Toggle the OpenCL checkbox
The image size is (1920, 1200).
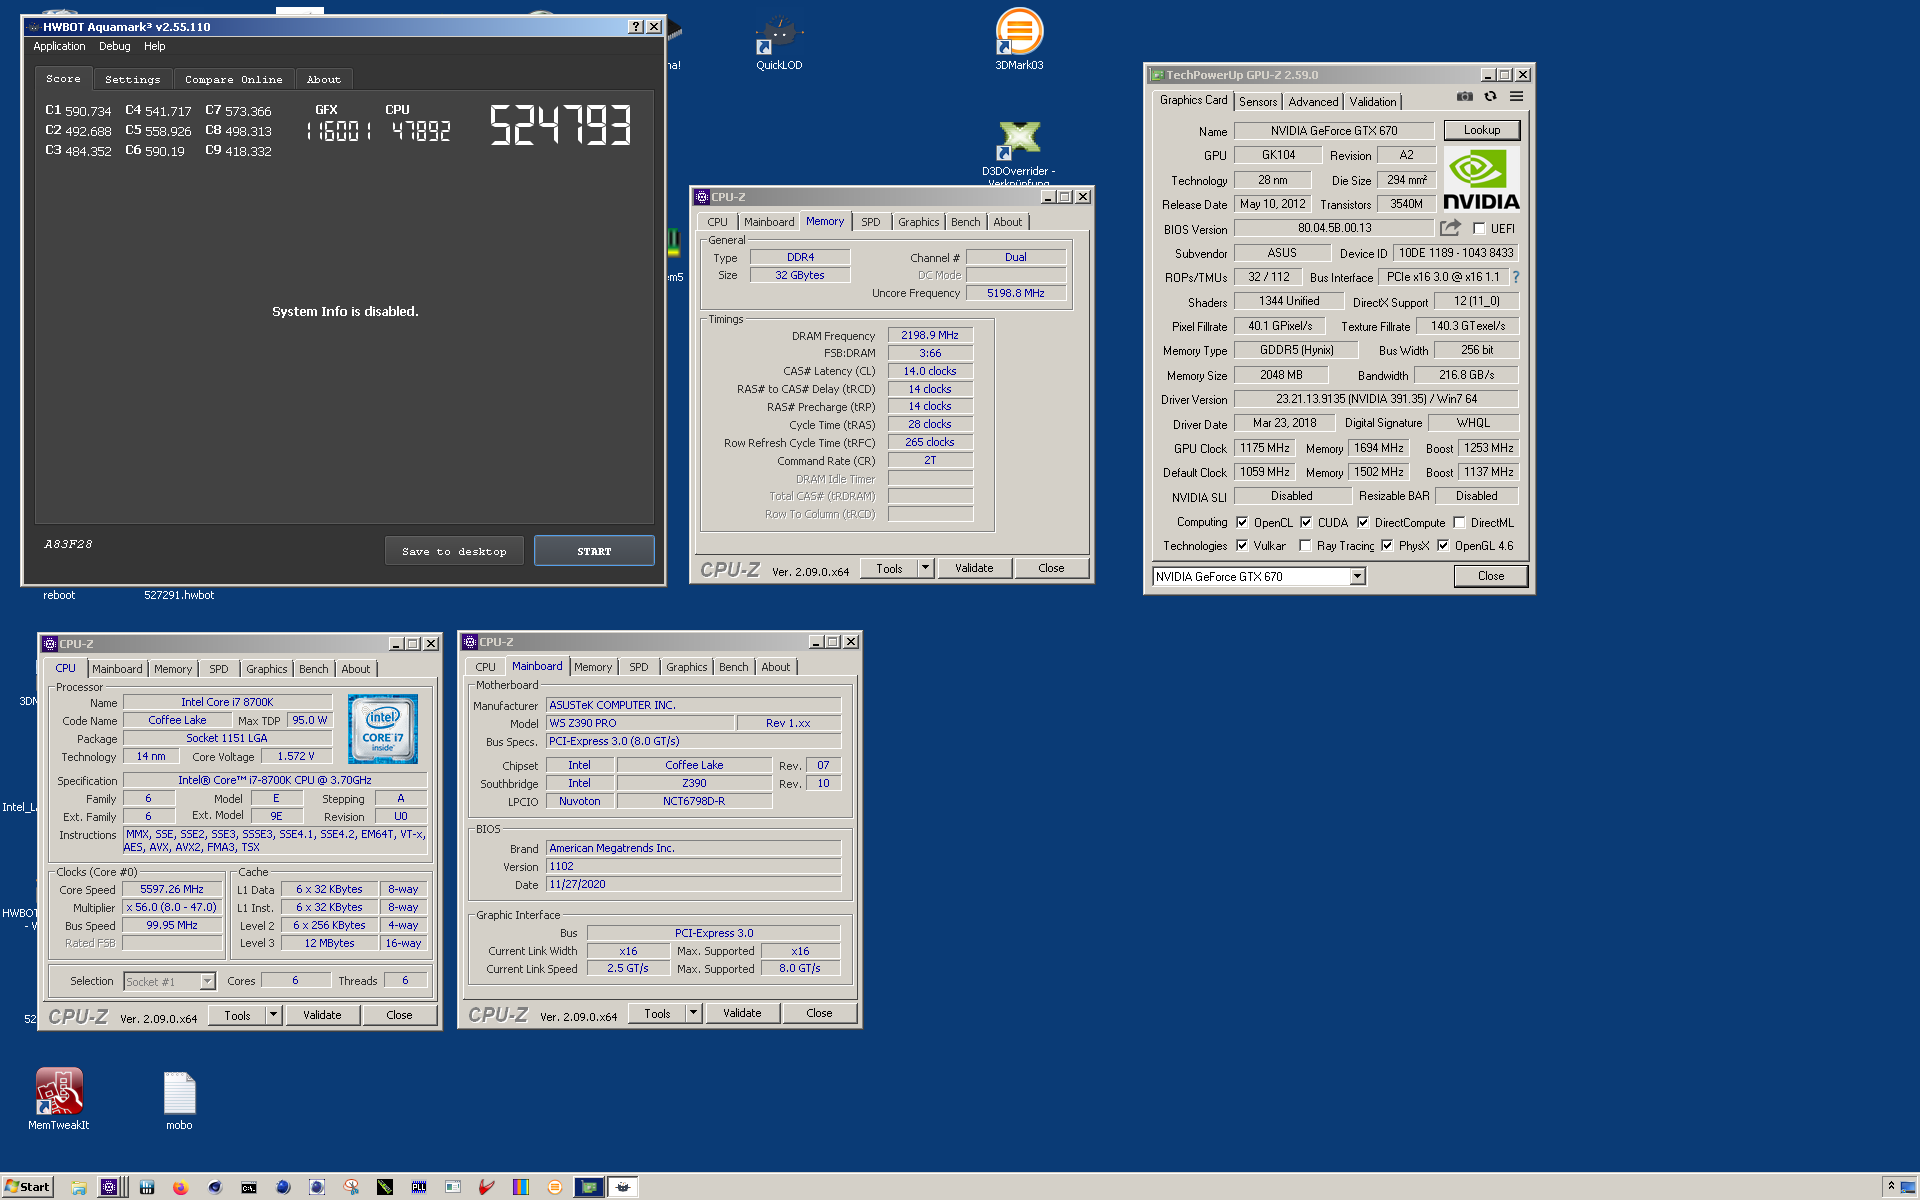pyautogui.click(x=1242, y=522)
